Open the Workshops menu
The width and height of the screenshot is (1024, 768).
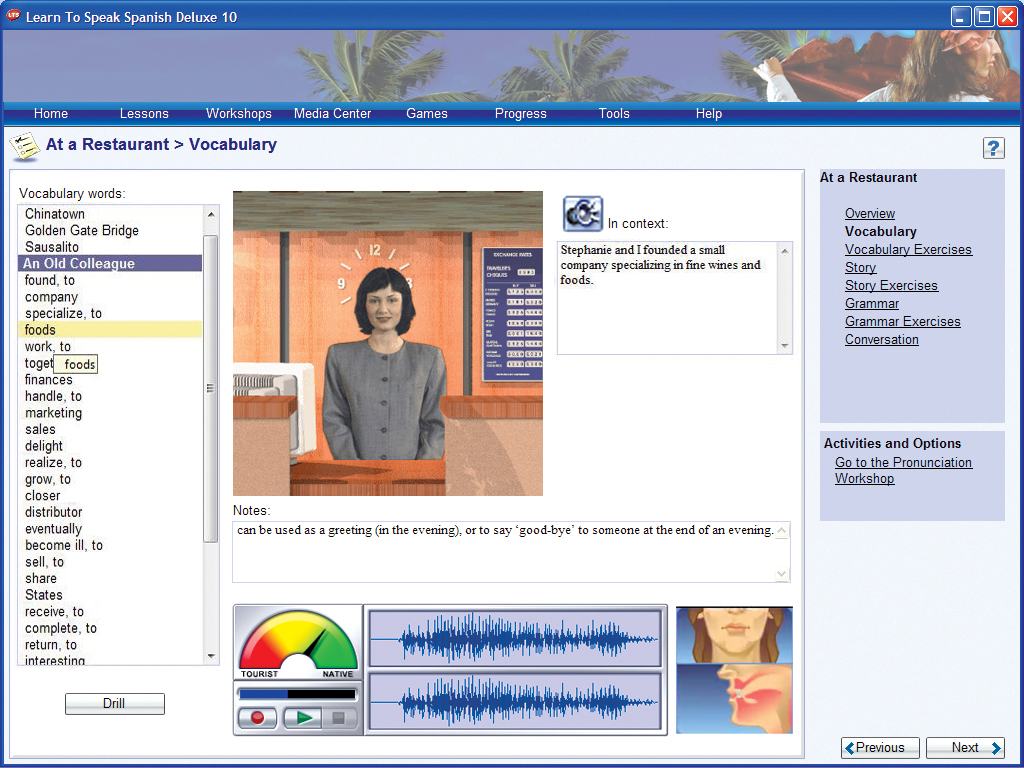[x=239, y=114]
